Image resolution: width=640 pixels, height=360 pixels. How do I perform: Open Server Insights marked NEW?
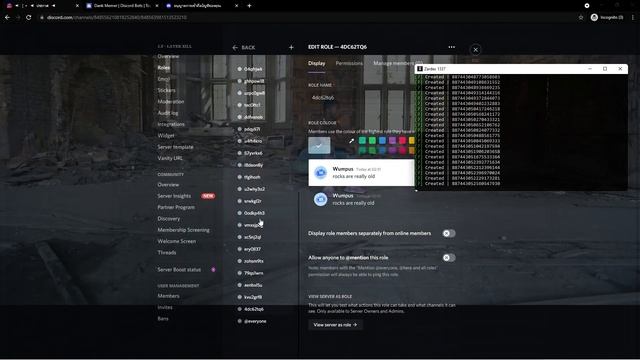(x=174, y=196)
